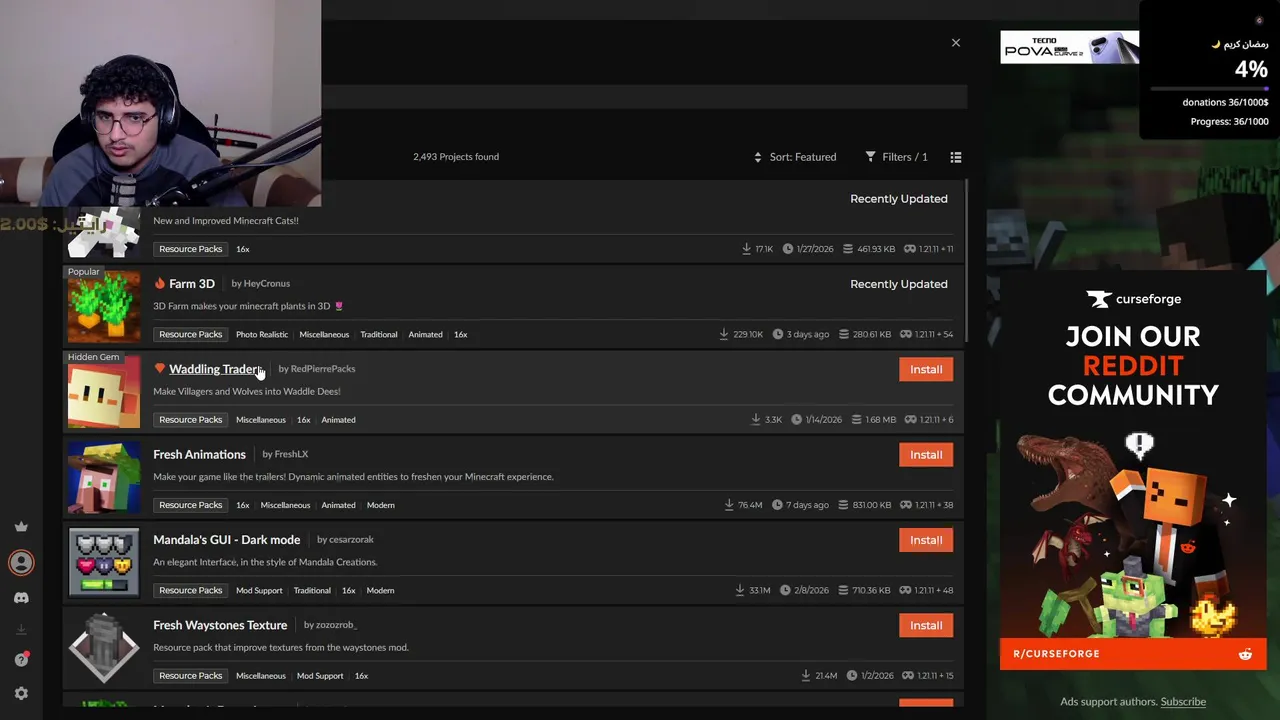Open the settings gear icon

(x=21, y=693)
